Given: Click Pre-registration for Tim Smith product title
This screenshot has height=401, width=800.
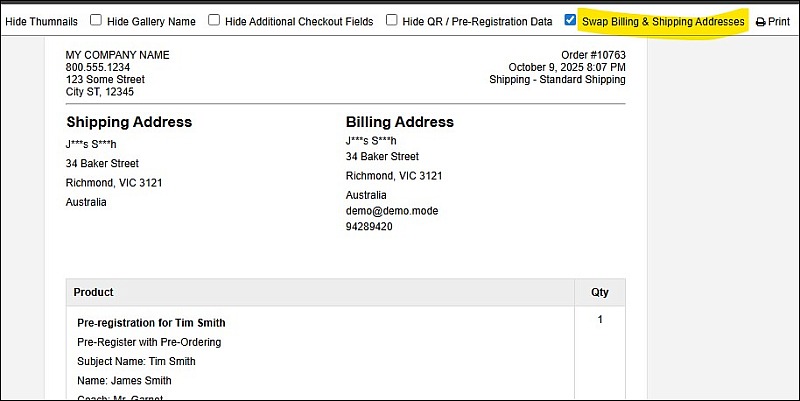Looking at the screenshot, I should tap(151, 323).
